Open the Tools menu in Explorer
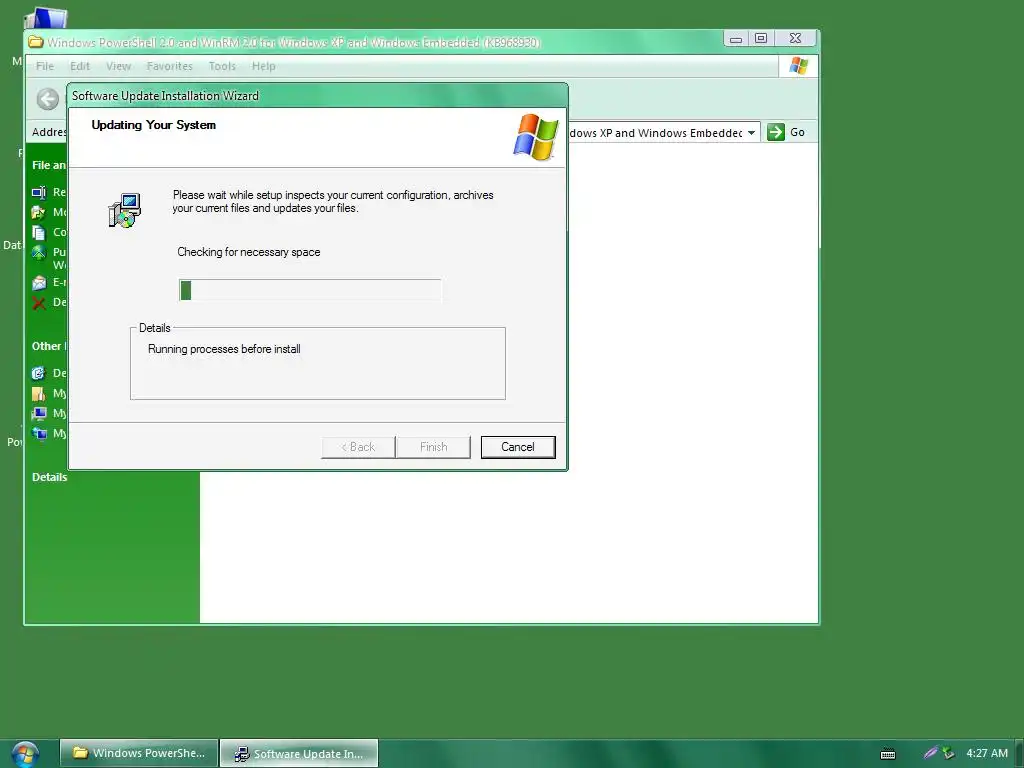The height and width of the screenshot is (768, 1024). pyautogui.click(x=222, y=66)
